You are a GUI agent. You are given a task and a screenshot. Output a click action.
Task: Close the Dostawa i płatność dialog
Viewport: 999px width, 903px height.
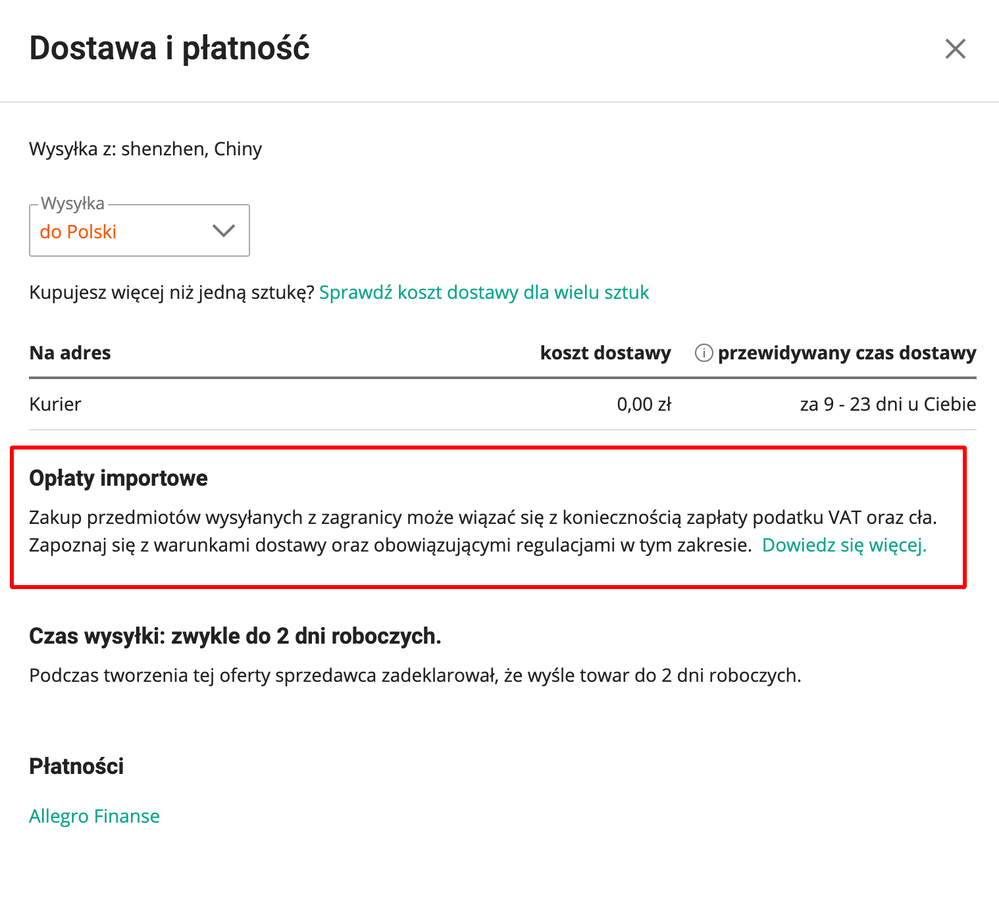[x=955, y=48]
